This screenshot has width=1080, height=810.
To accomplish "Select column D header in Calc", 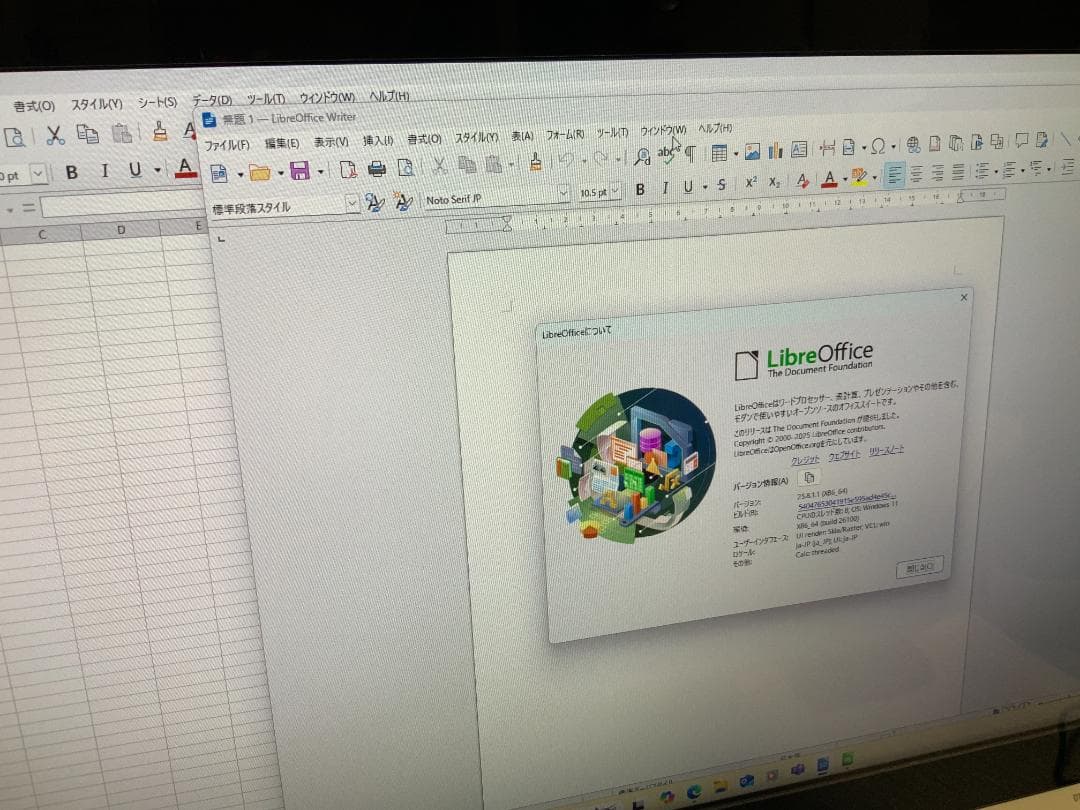I will (x=121, y=232).
